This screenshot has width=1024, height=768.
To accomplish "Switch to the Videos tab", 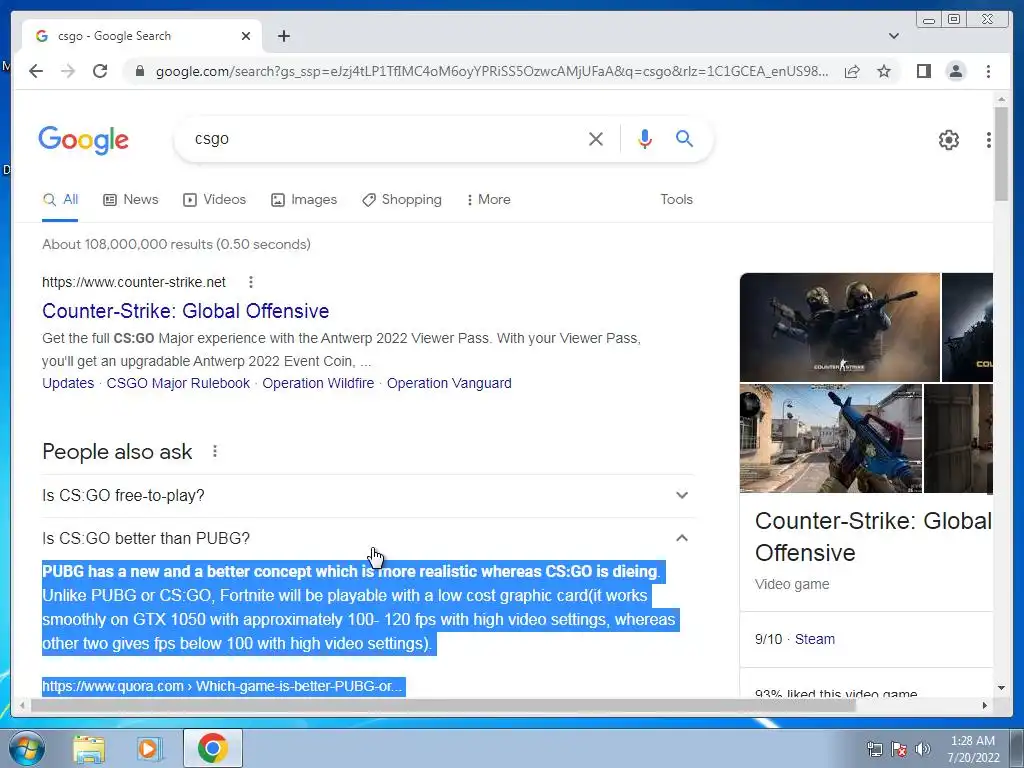I will point(214,200).
